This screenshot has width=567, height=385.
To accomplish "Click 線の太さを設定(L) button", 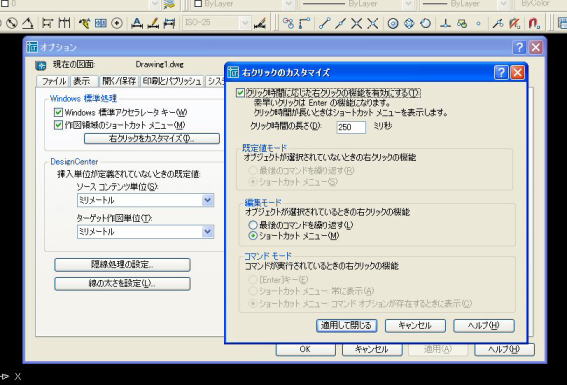I will pyautogui.click(x=122, y=284).
